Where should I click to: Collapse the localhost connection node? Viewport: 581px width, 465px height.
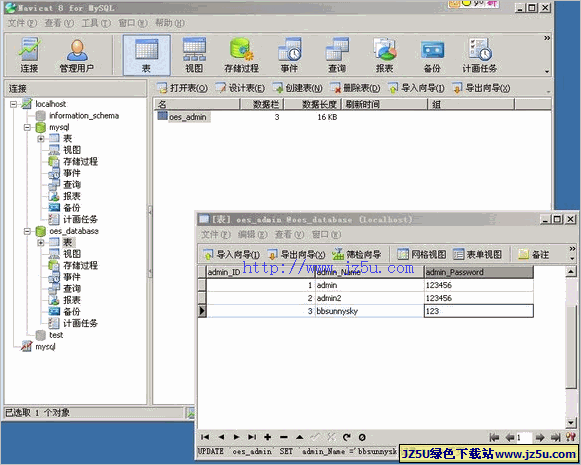[x=13, y=104]
